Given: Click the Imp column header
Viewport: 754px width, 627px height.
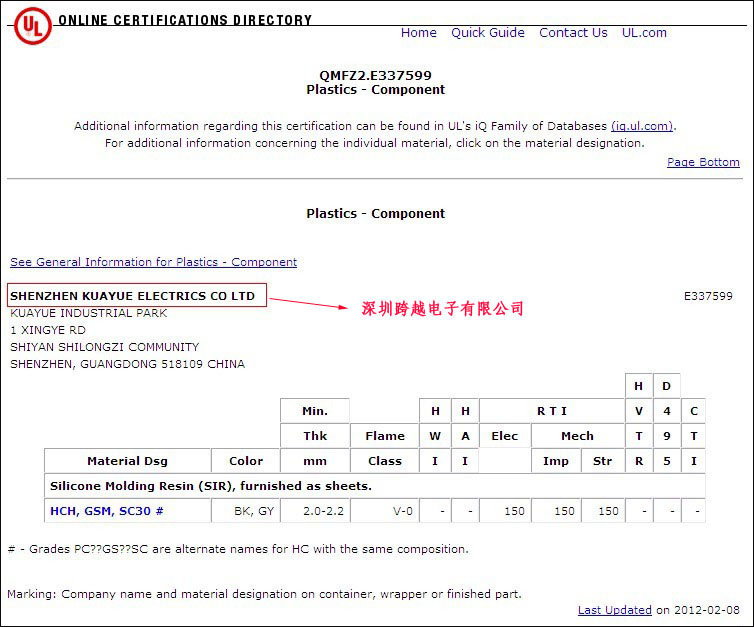Looking at the screenshot, I should click(556, 461).
